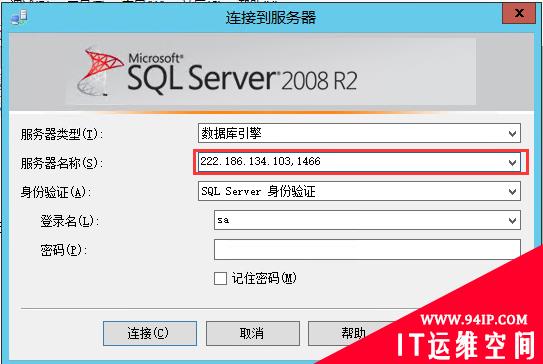Click the 登录名 field containing sa
Viewport: 543px width, 364px height.
tap(367, 220)
